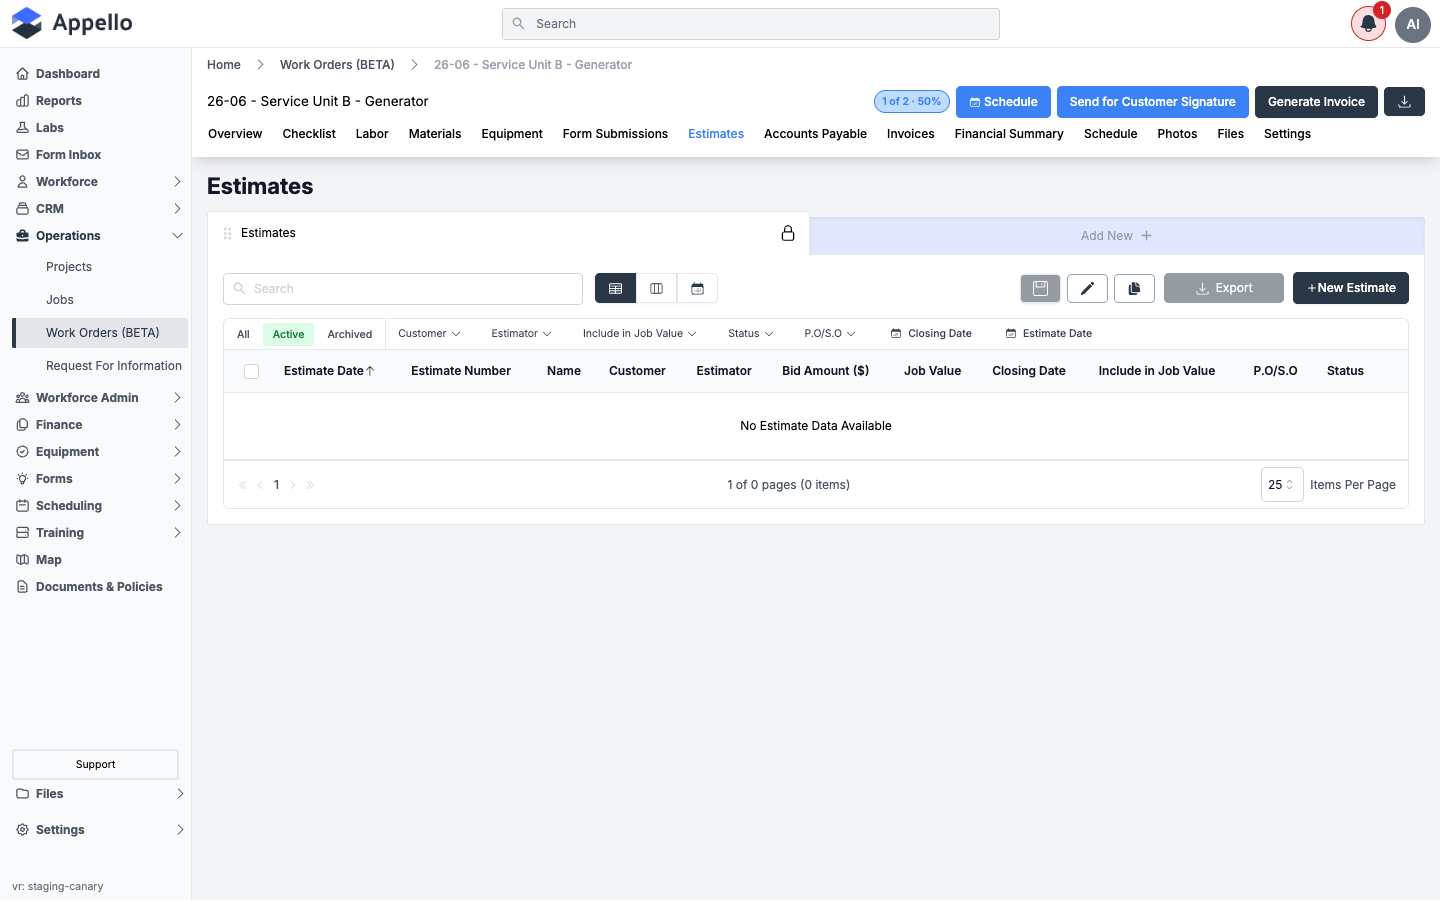This screenshot has height=918, width=1440.
Task: Open Map in the sidebar
Action: tap(49, 560)
